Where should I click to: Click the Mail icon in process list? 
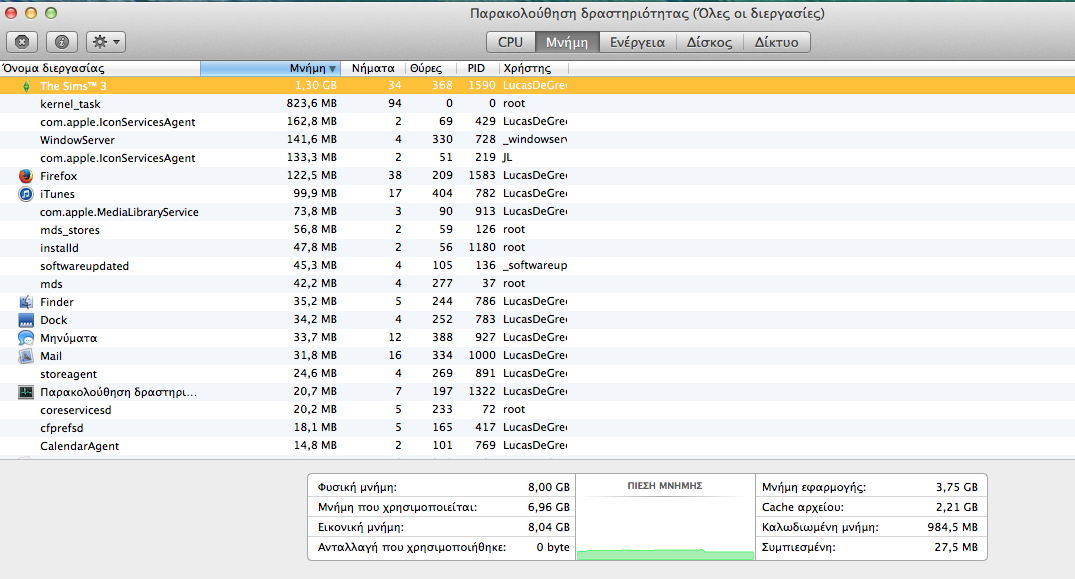pos(26,356)
